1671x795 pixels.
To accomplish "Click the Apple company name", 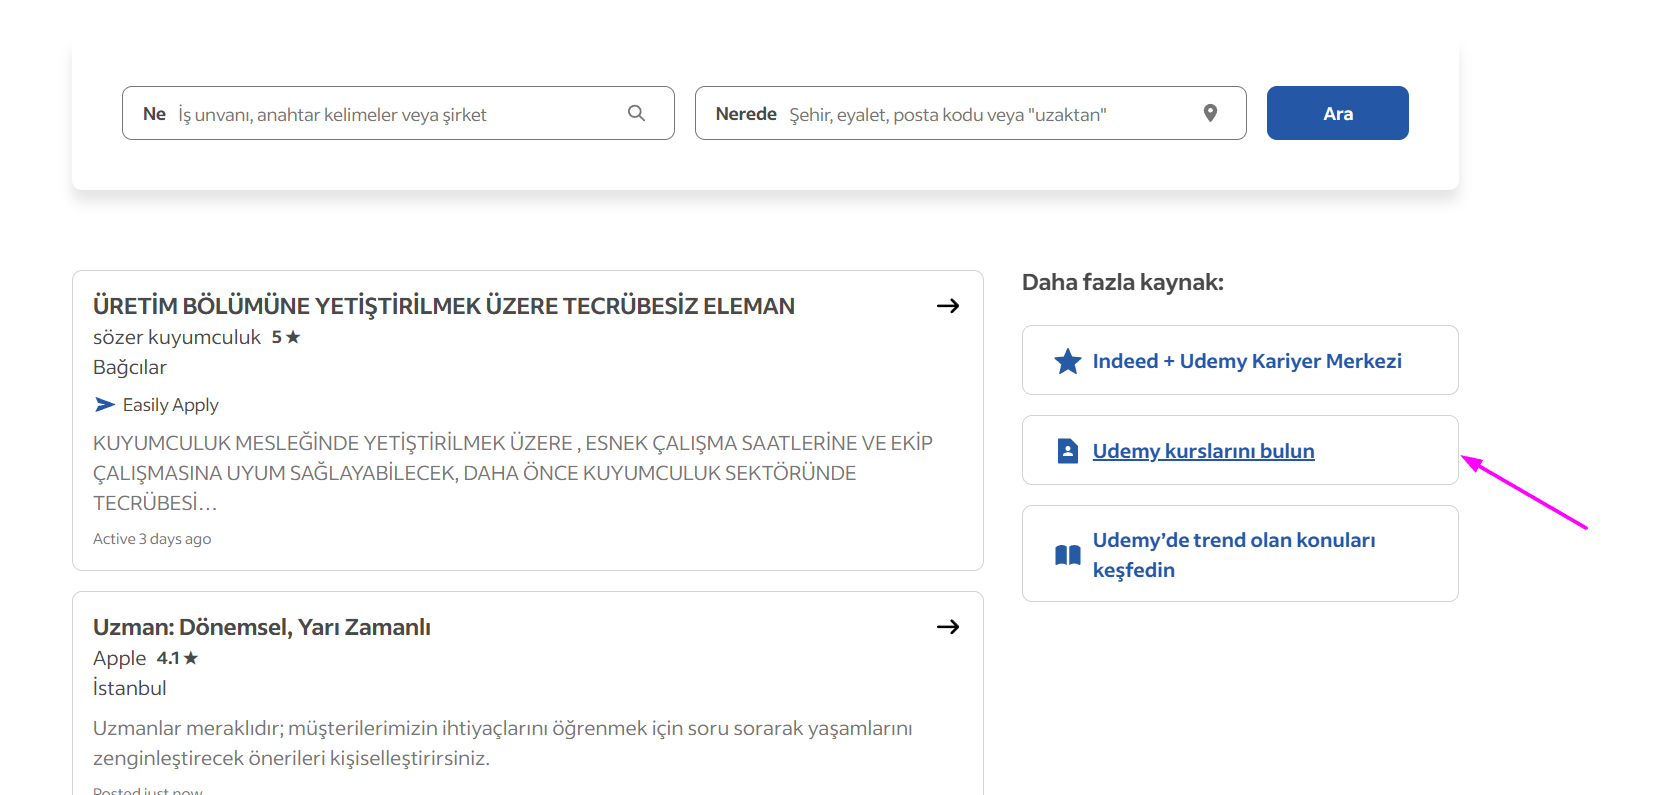I will click(x=120, y=658).
